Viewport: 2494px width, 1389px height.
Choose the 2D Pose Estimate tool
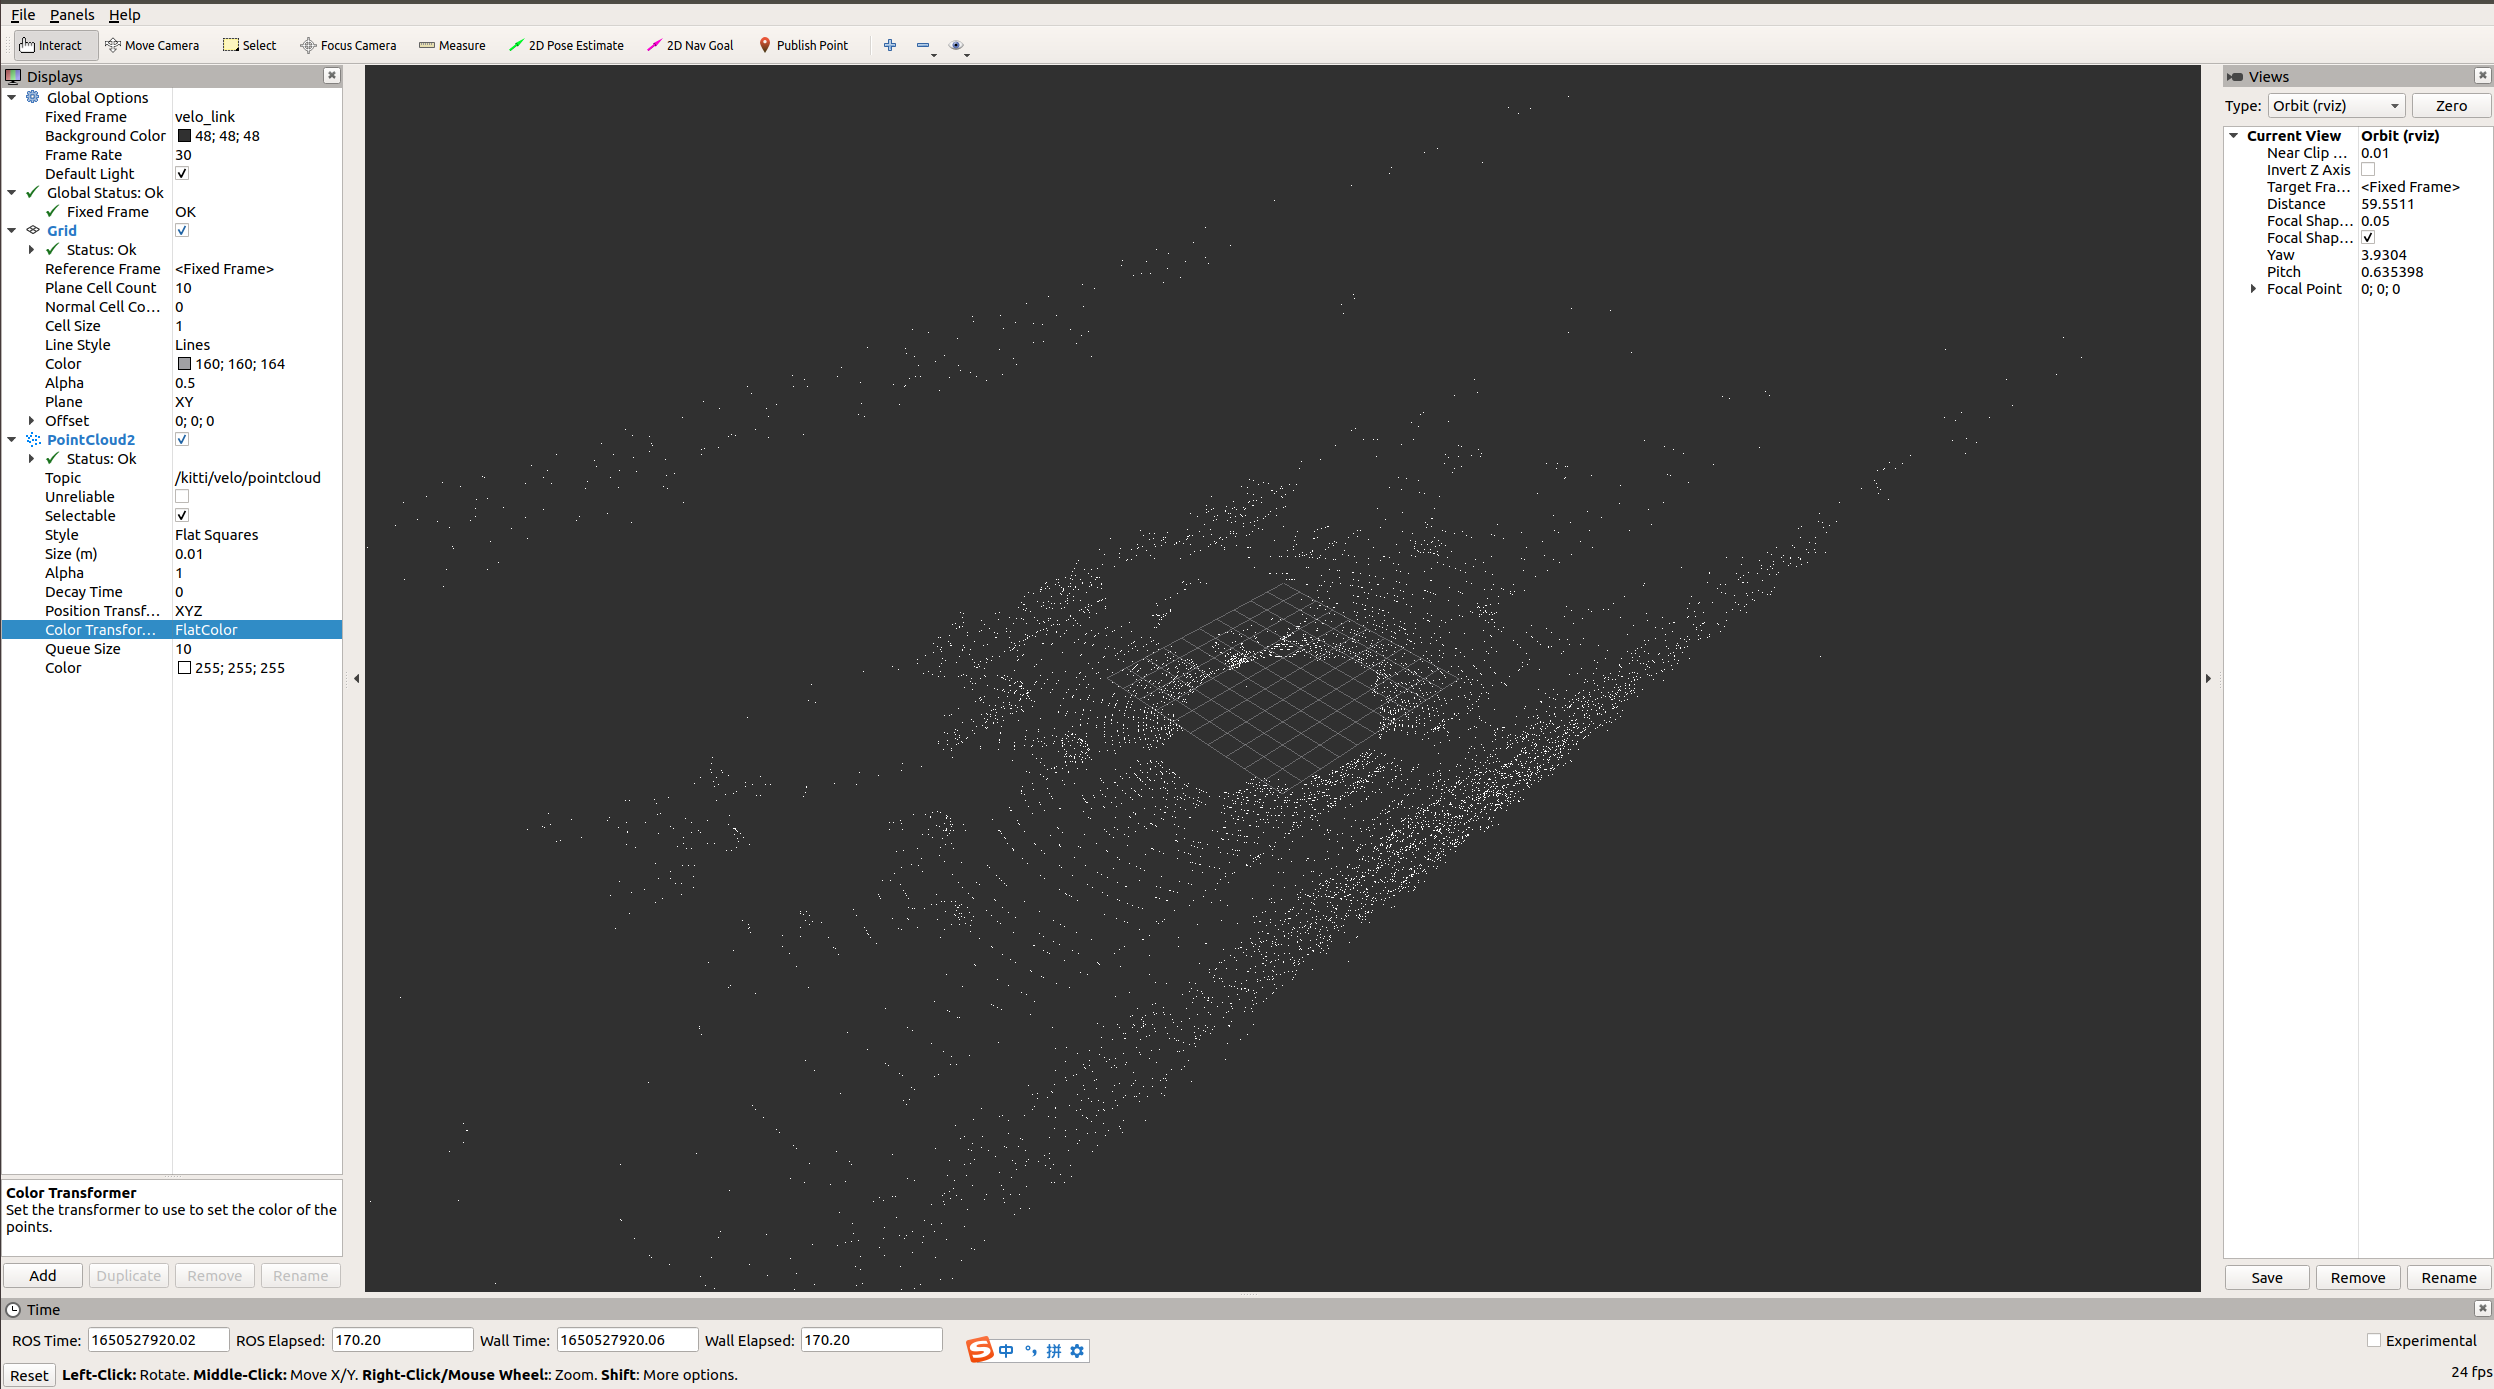(x=566, y=45)
